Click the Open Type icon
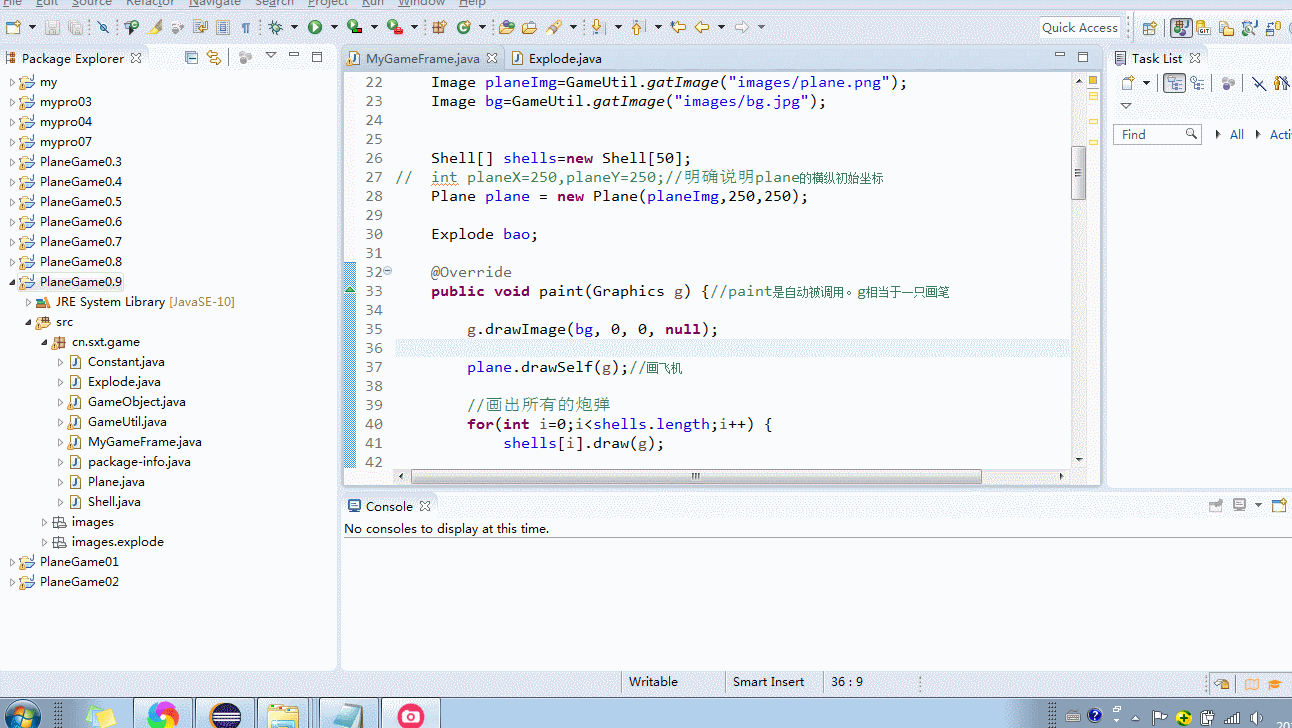1292x728 pixels. pyautogui.click(x=506, y=28)
